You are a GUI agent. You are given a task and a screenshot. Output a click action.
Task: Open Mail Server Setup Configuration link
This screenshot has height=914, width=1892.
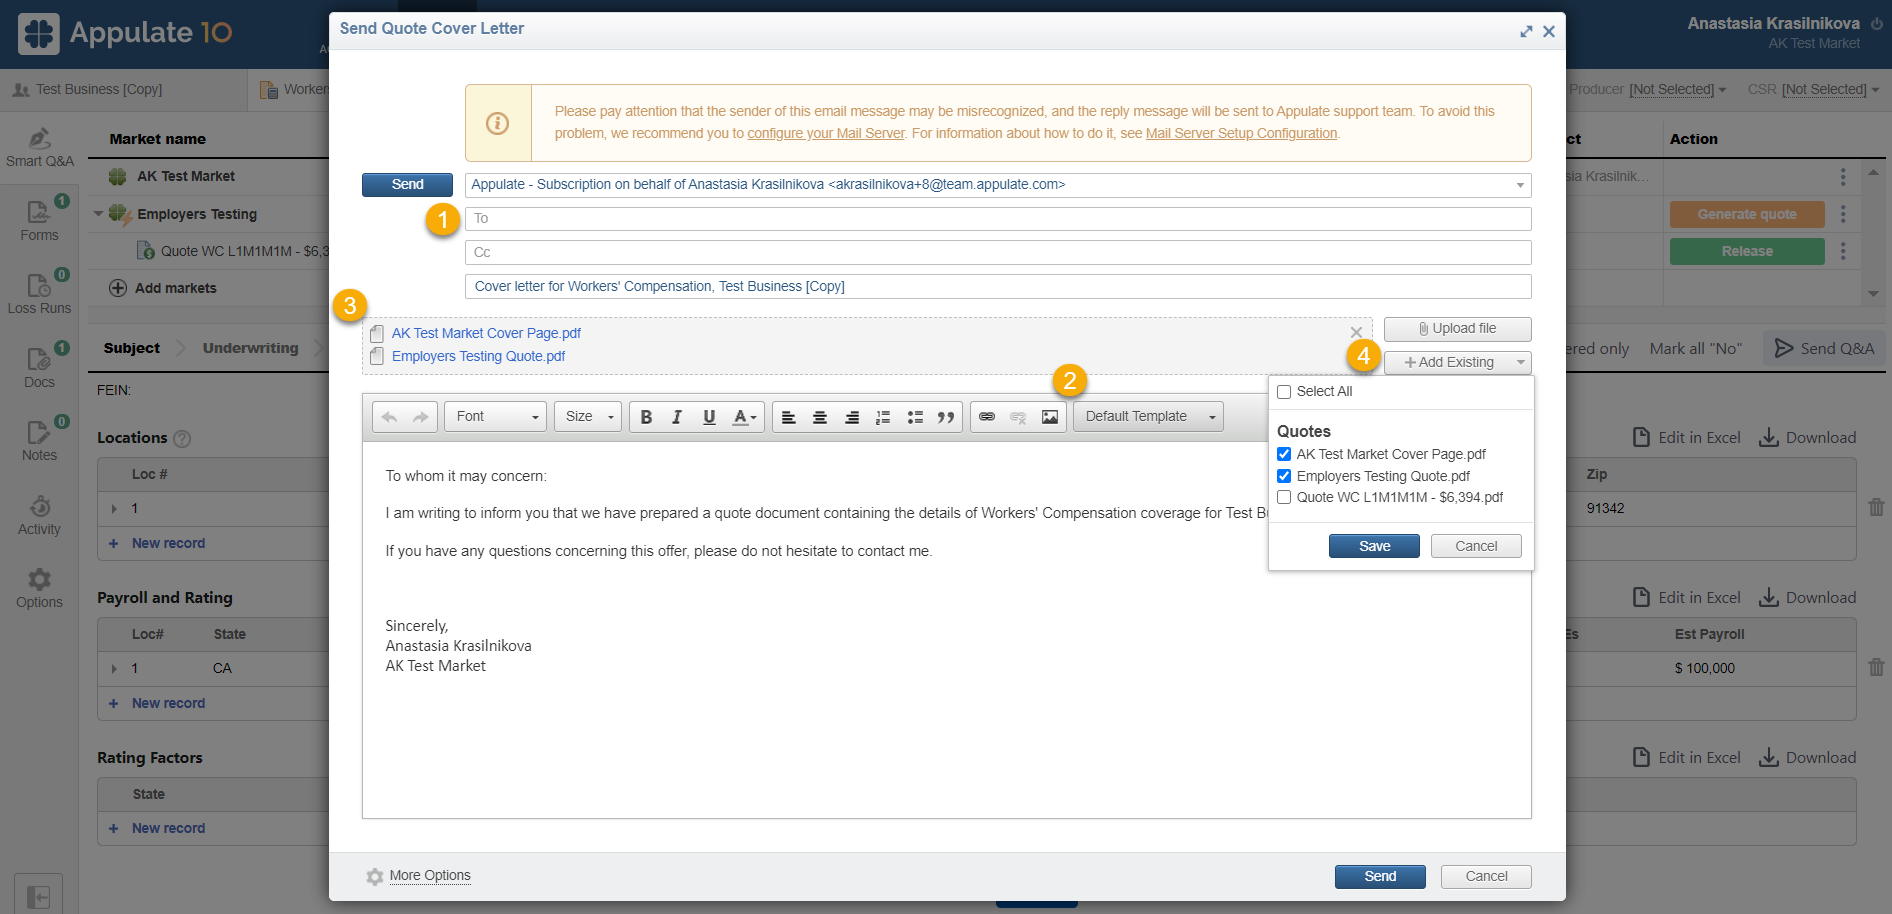coord(1241,133)
